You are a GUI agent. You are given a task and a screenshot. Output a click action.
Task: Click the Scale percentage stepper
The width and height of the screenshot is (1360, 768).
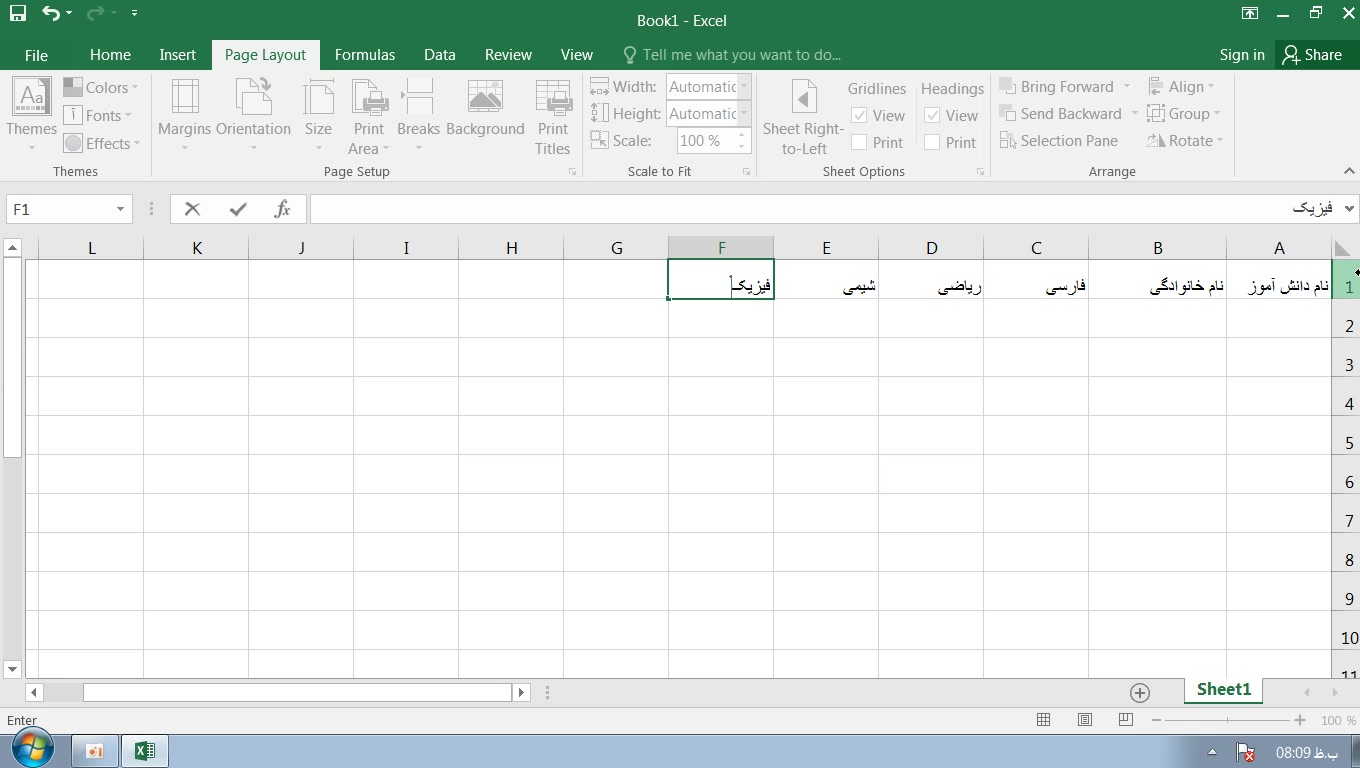click(x=742, y=141)
